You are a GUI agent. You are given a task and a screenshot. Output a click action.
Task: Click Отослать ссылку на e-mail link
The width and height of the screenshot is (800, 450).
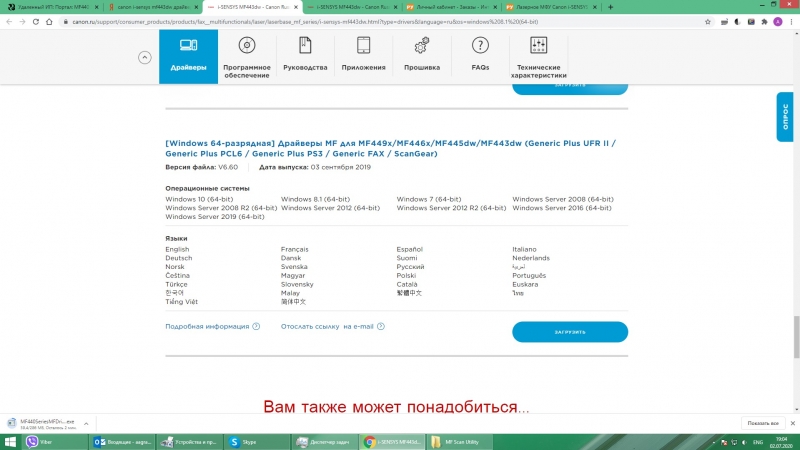(326, 326)
